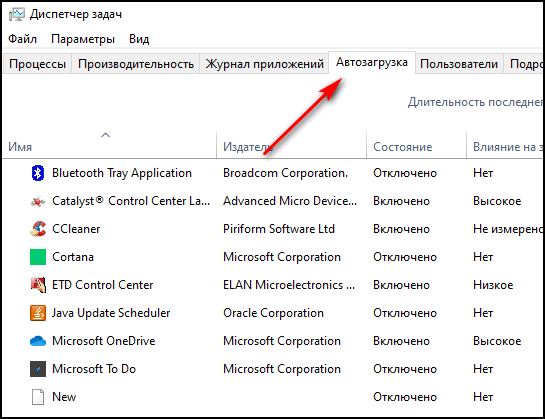The height and width of the screenshot is (419, 545).
Task: Select the Microsoft To Do entry name
Action: point(94,369)
